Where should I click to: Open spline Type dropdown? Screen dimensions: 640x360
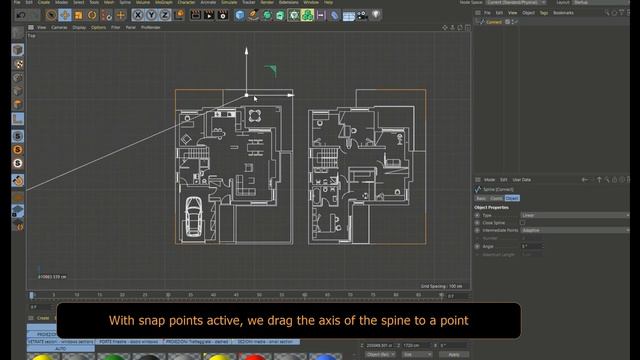pyautogui.click(x=575, y=215)
